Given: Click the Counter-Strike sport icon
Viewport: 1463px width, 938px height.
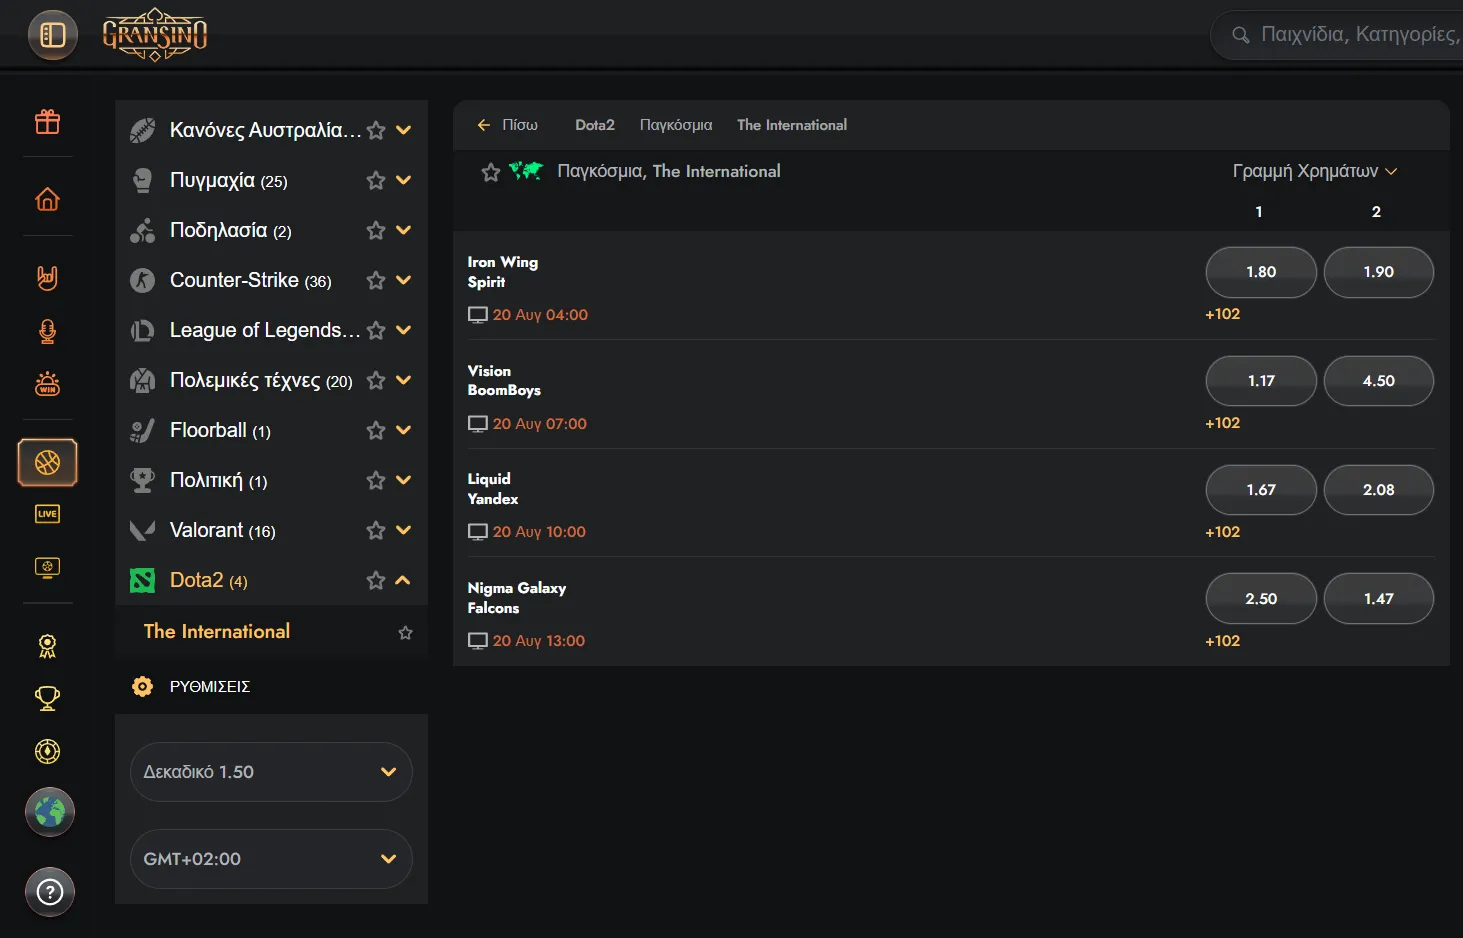Looking at the screenshot, I should click(x=143, y=280).
